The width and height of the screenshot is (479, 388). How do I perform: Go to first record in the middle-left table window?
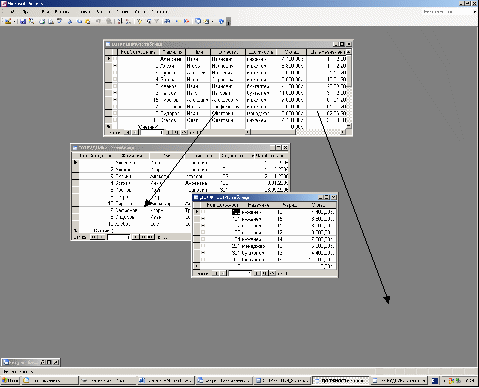94,237
